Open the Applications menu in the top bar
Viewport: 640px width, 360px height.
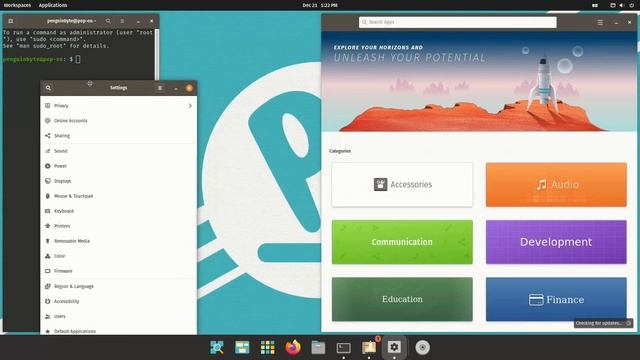coord(53,5)
